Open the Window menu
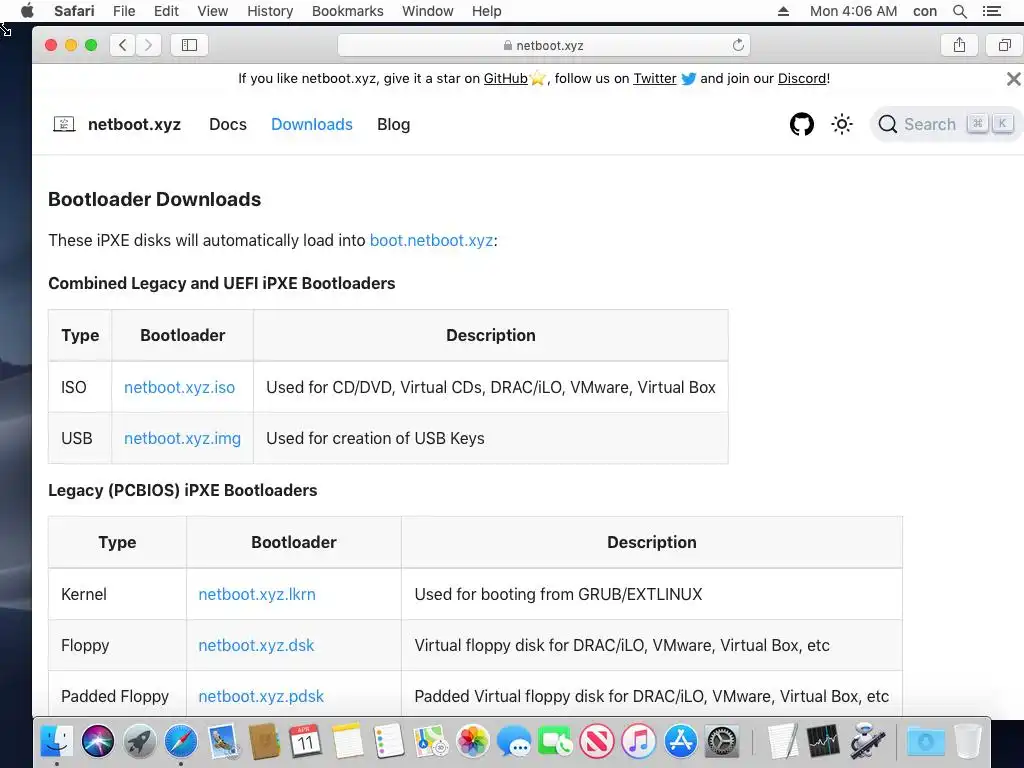The width and height of the screenshot is (1024, 768). (x=428, y=11)
